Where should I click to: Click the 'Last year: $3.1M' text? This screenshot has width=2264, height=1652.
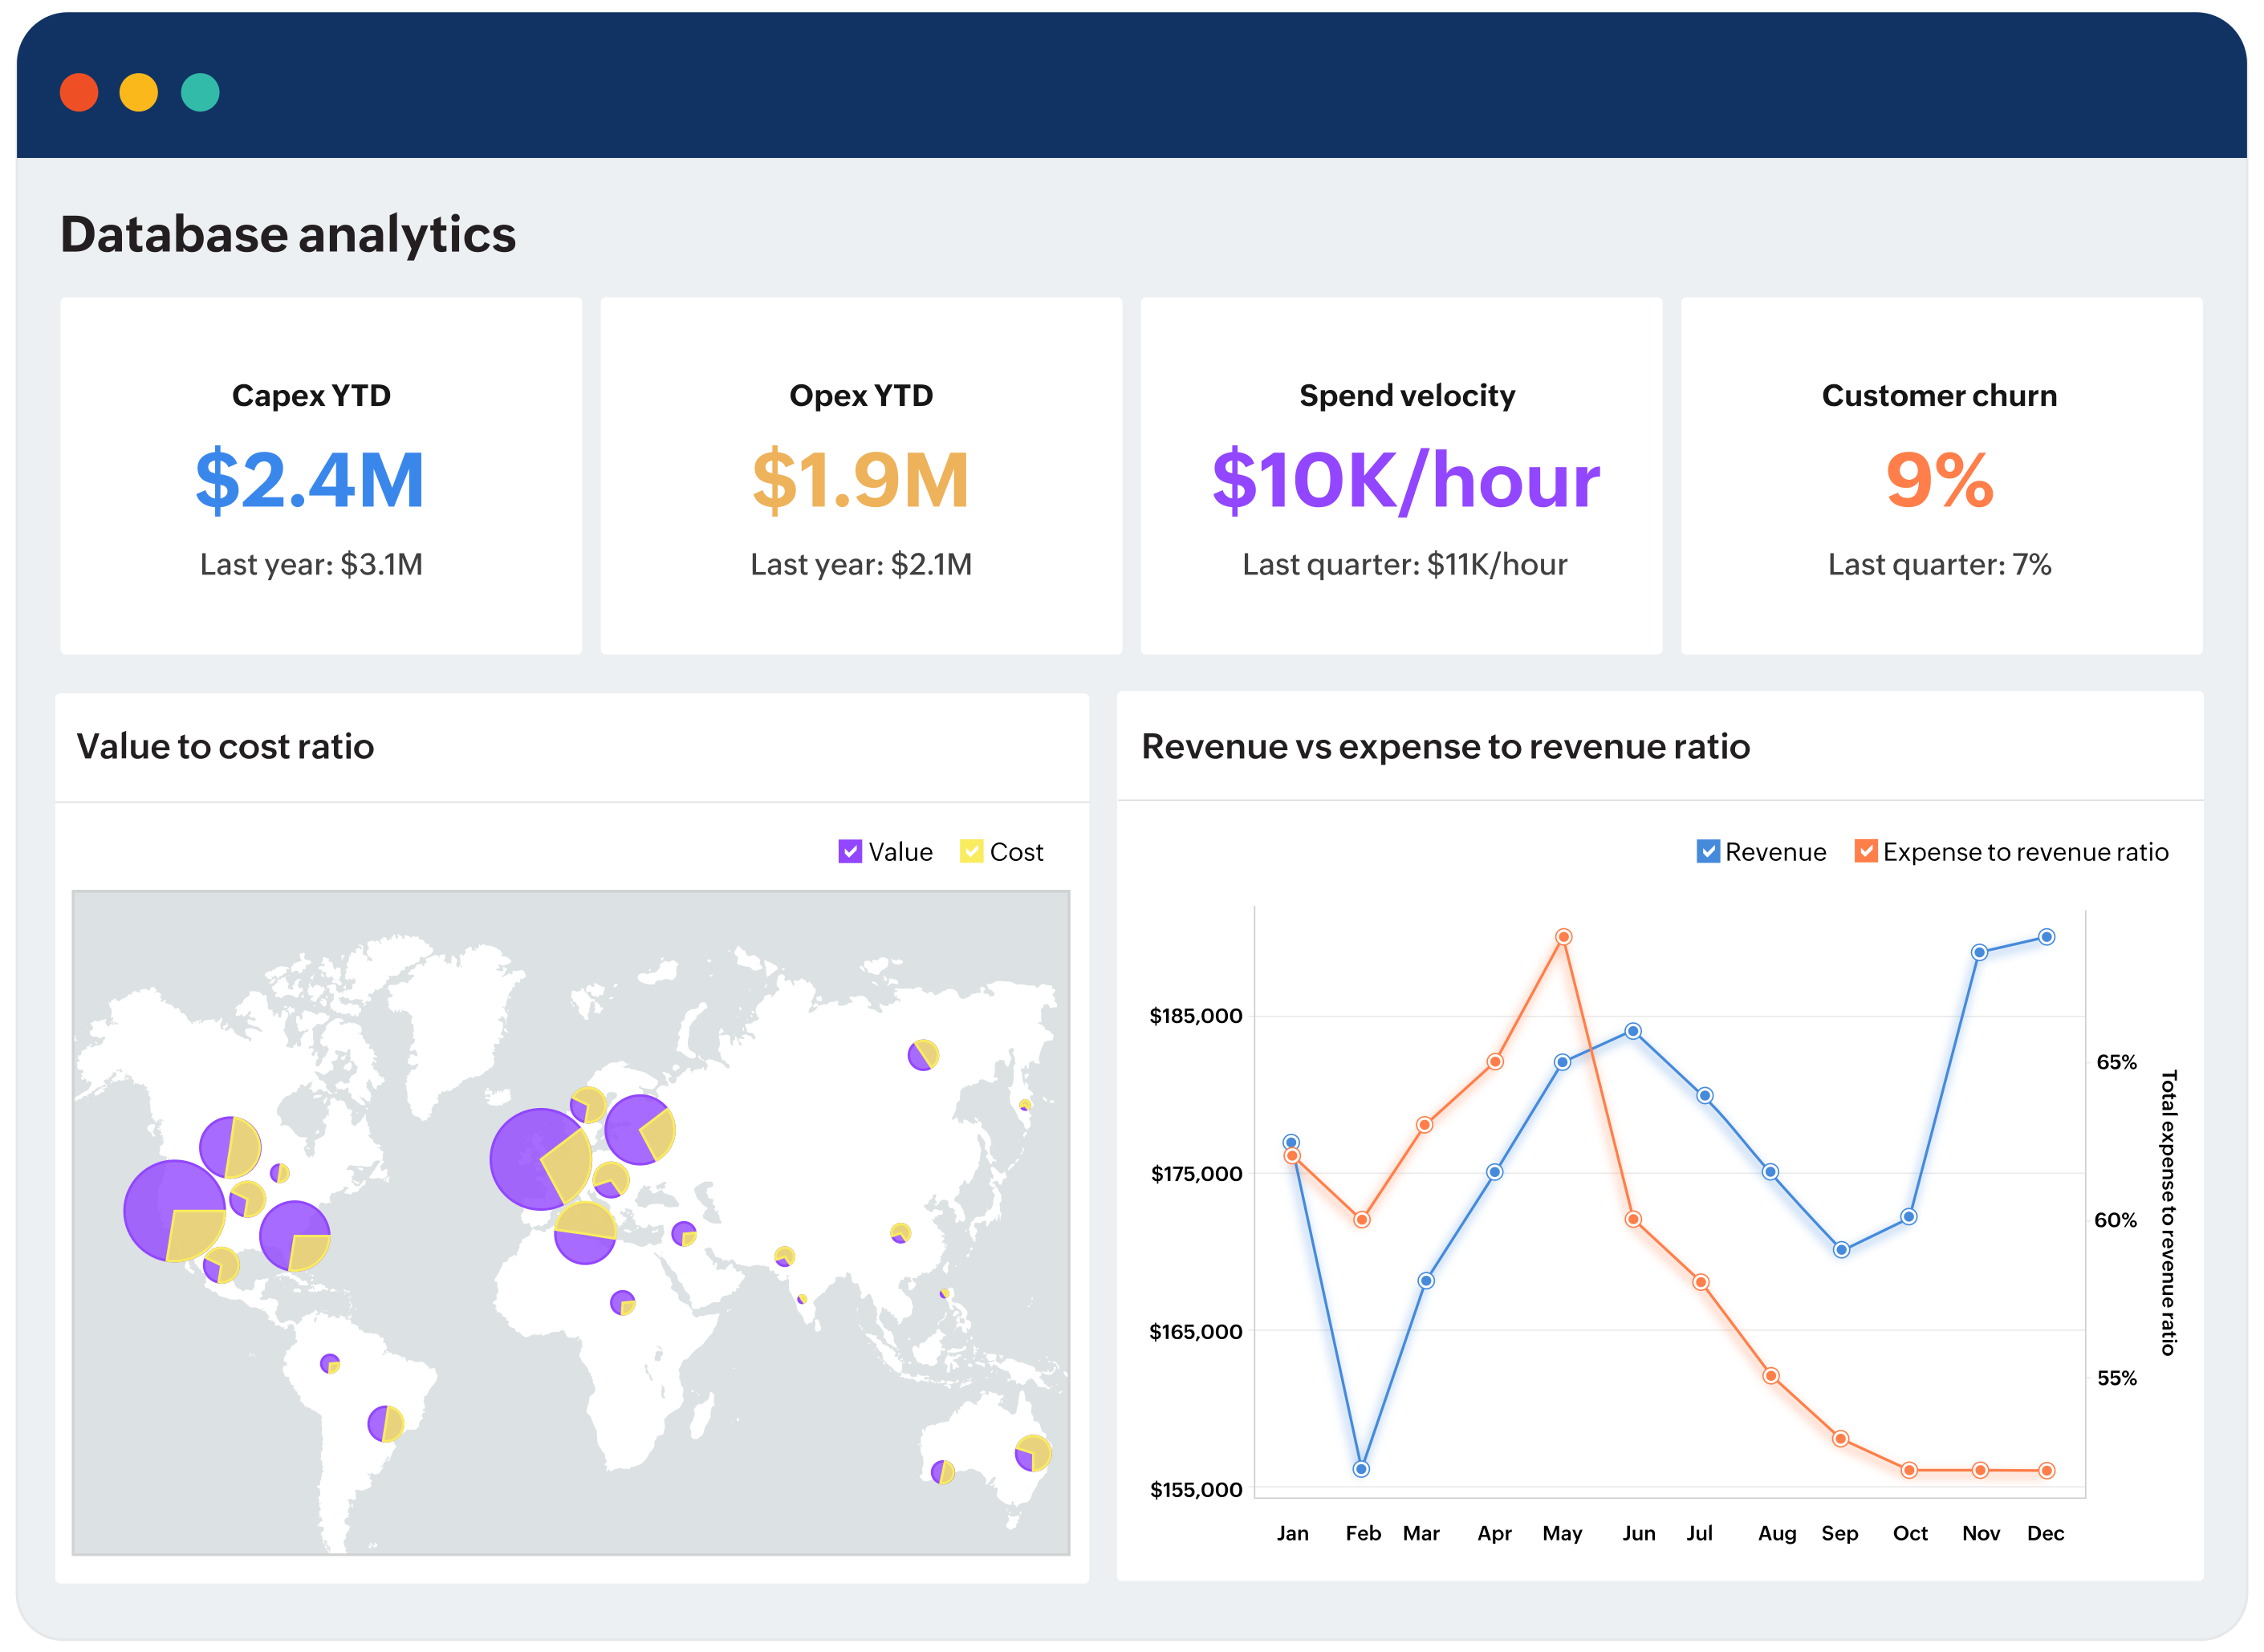[x=311, y=564]
